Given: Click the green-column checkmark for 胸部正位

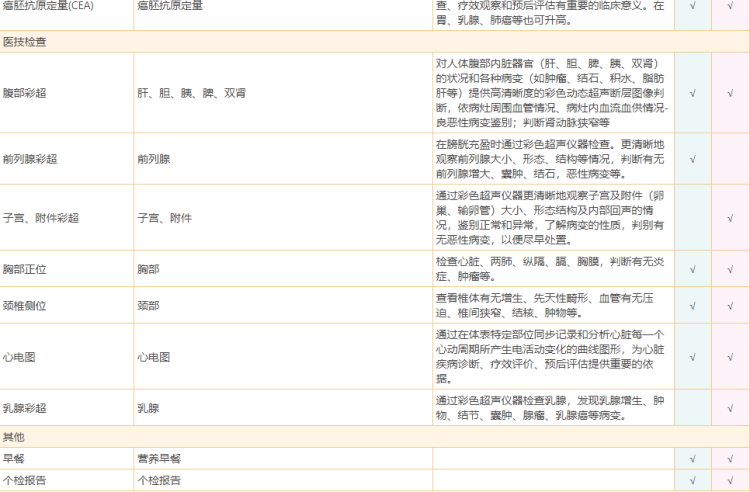Looking at the screenshot, I should 692,269.
